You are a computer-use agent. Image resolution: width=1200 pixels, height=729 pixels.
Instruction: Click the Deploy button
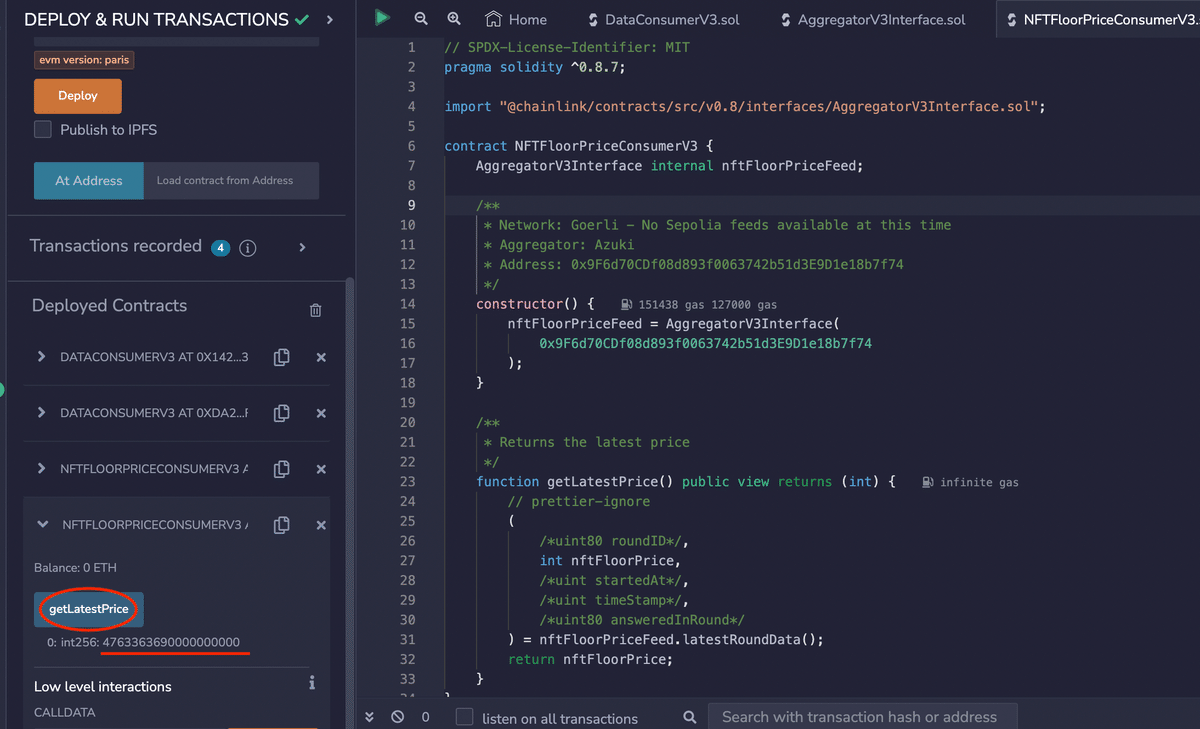pyautogui.click(x=78, y=96)
